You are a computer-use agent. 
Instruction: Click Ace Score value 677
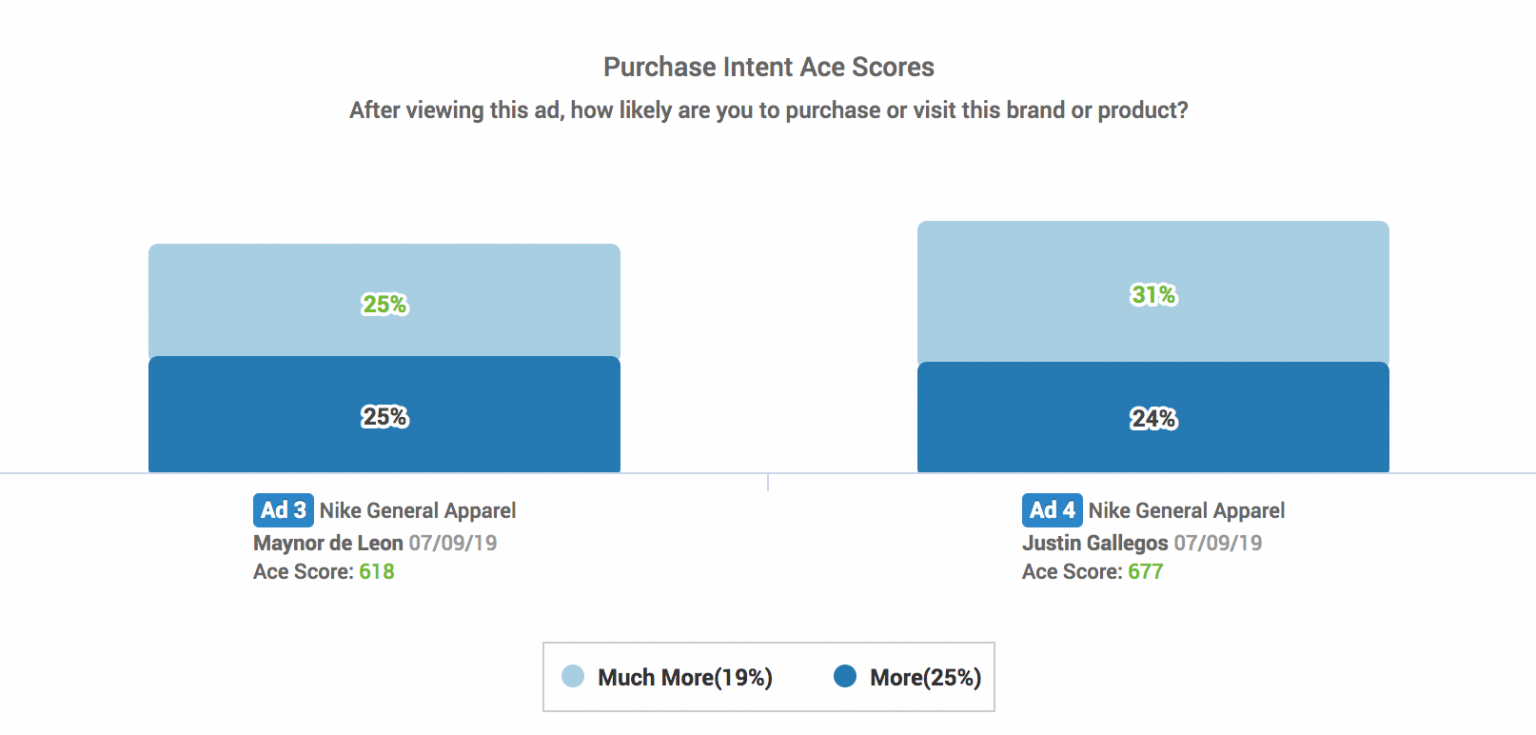click(1146, 572)
